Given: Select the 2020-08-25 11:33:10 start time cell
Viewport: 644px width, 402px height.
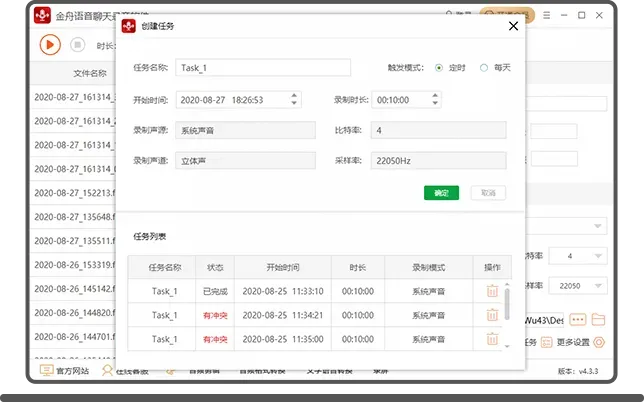Looking at the screenshot, I should tap(283, 291).
